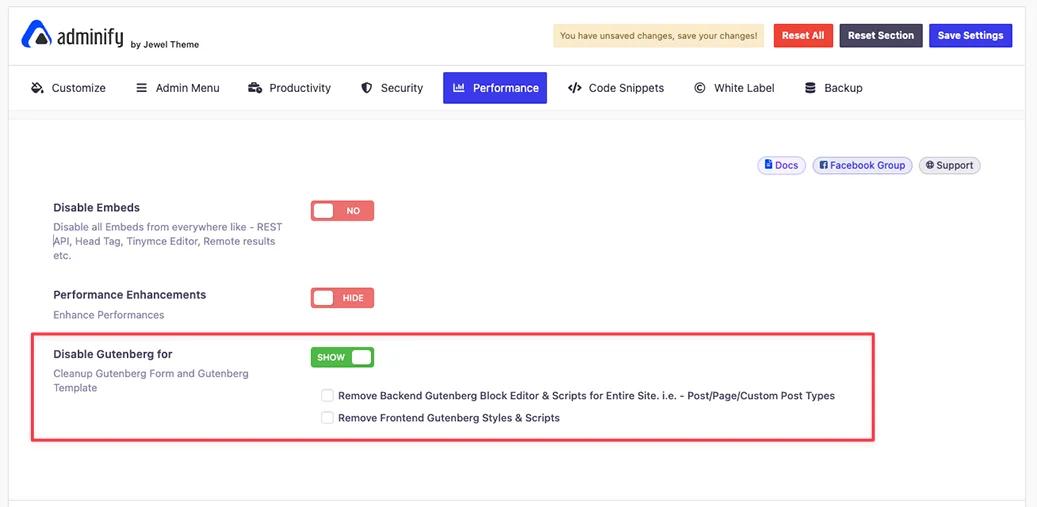Viewport: 1037px width, 507px height.
Task: Check Remove Frontend Gutenberg Styles & Scripts
Action: [327, 418]
